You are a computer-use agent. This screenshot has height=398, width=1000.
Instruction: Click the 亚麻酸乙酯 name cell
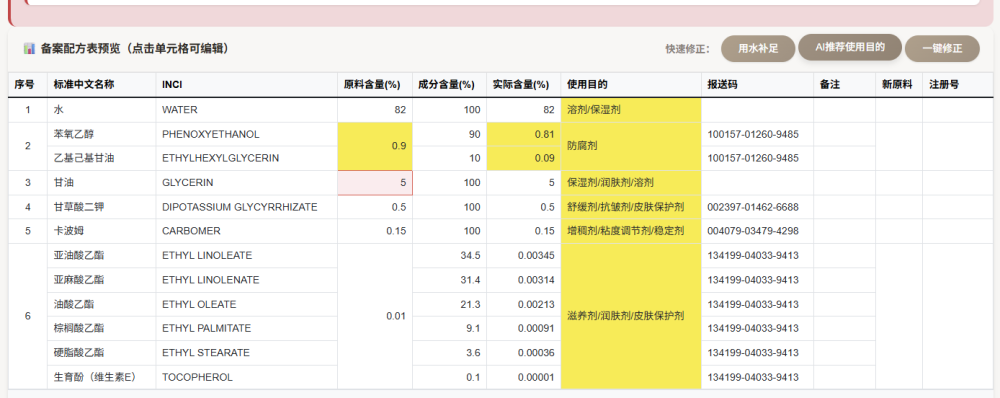pos(101,280)
